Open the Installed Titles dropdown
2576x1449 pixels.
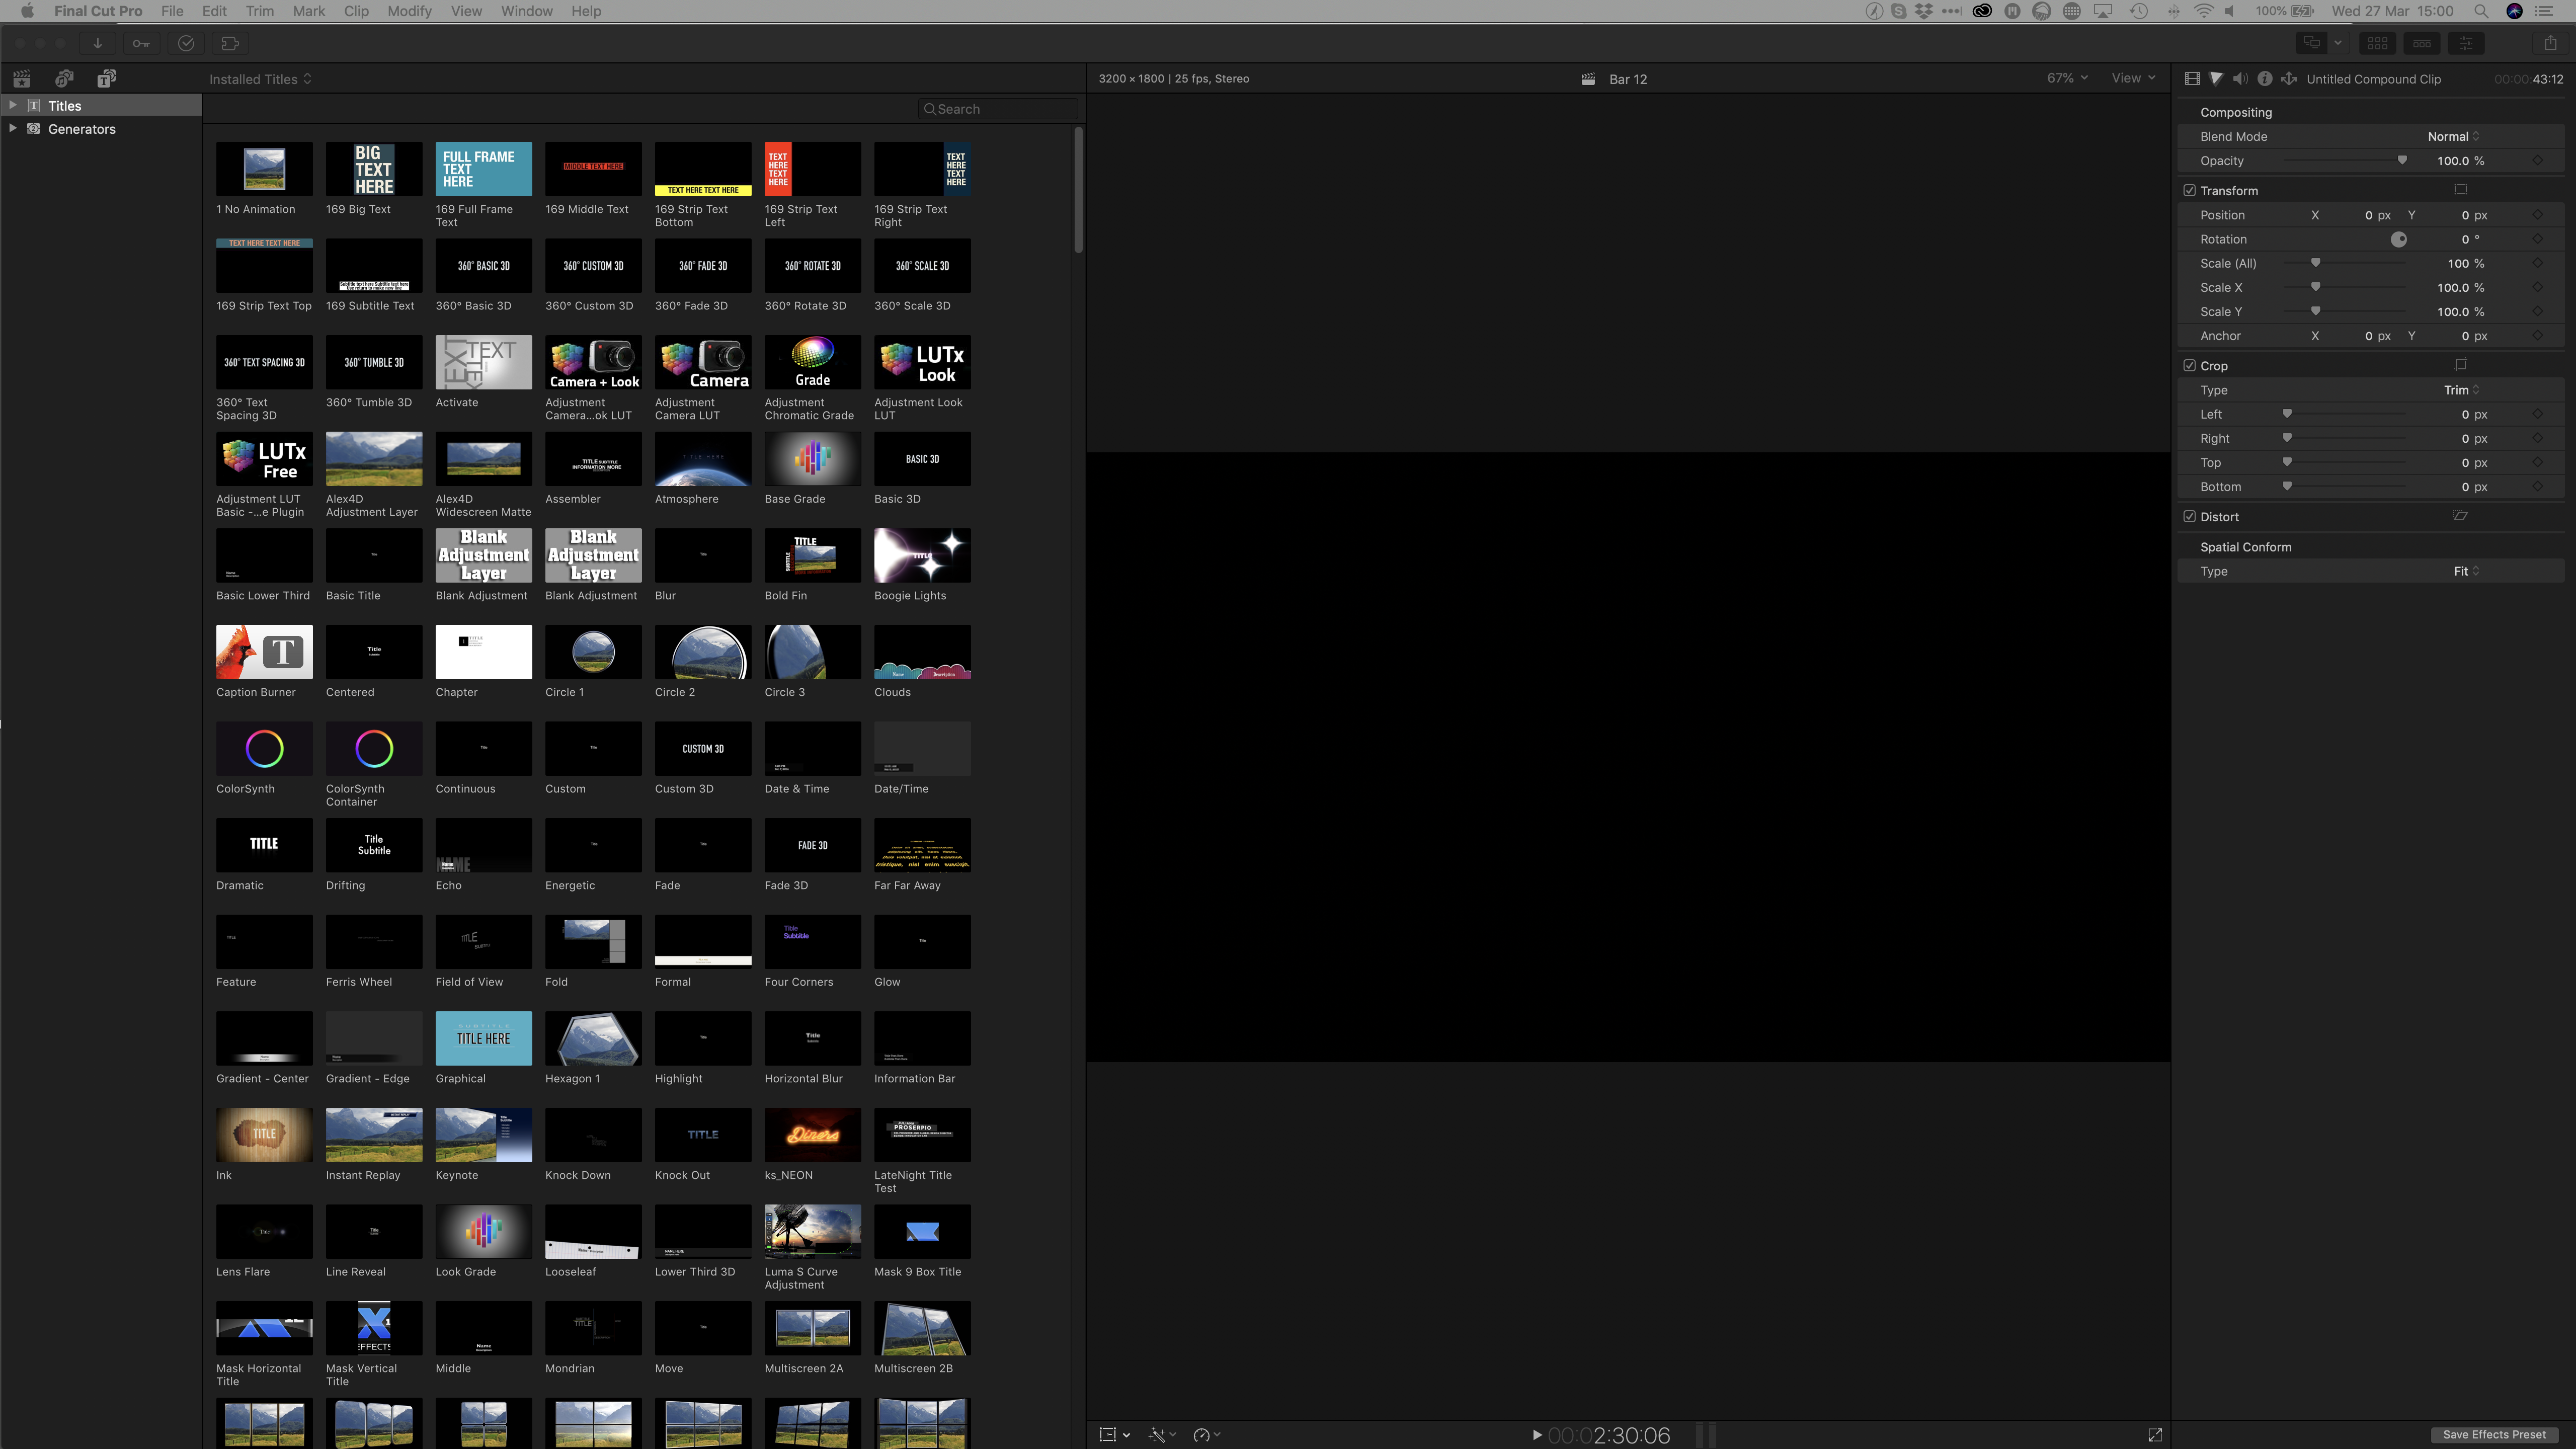(260, 78)
